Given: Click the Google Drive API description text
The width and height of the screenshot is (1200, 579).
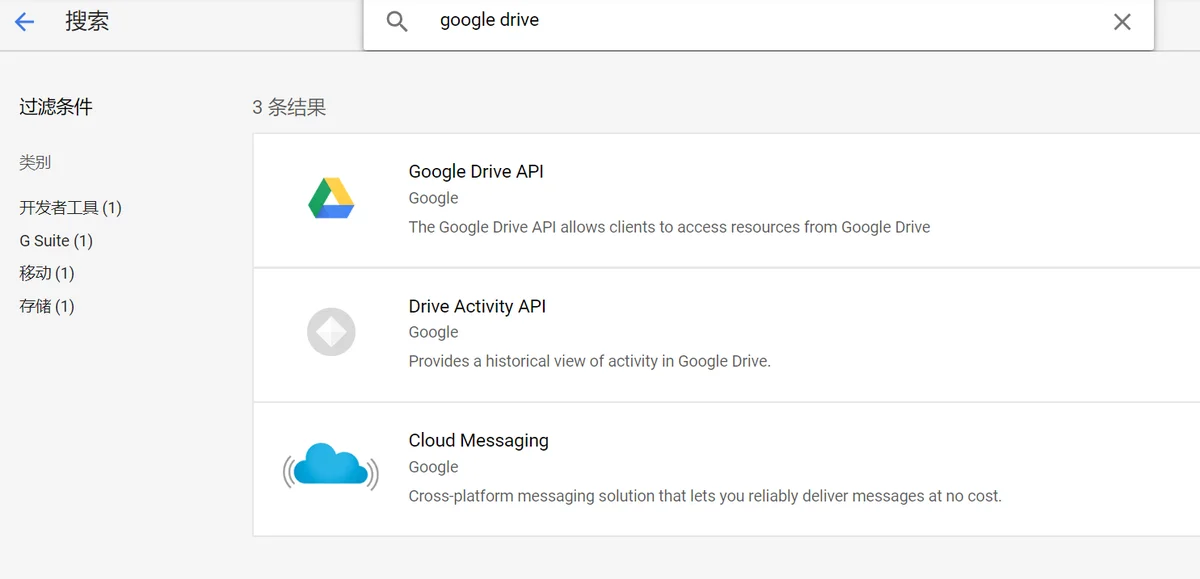Looking at the screenshot, I should pos(669,227).
